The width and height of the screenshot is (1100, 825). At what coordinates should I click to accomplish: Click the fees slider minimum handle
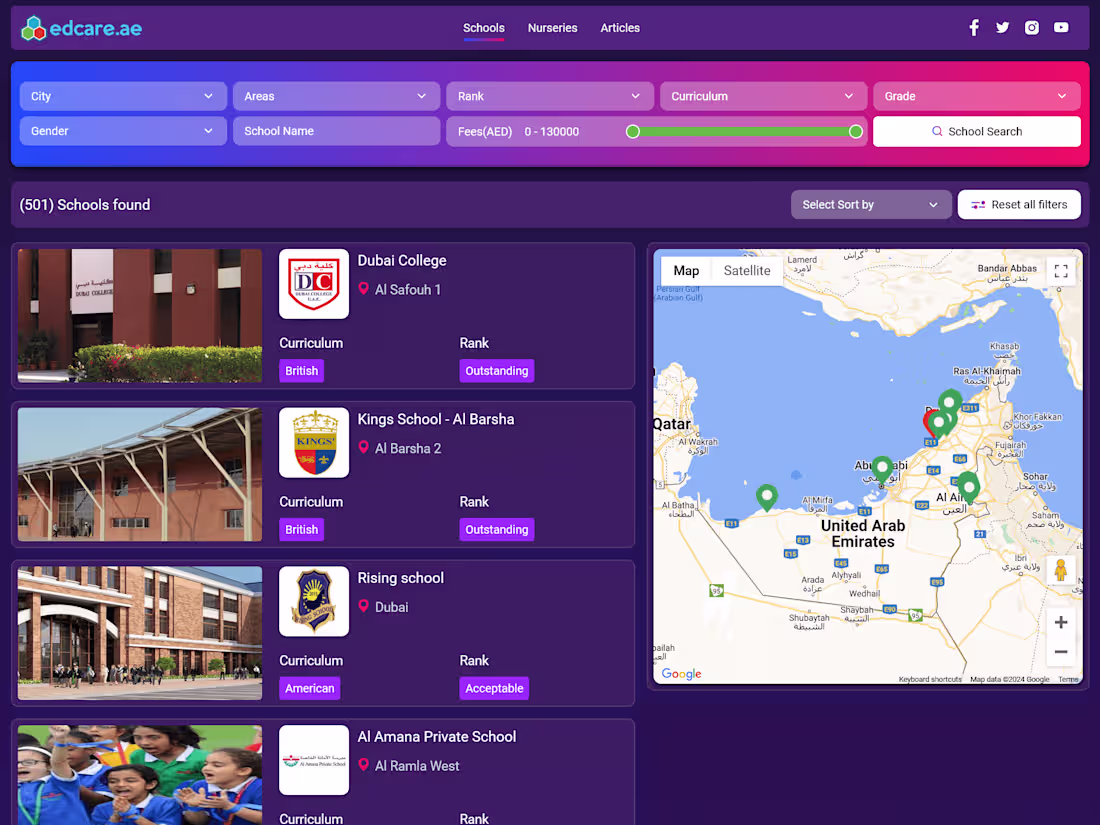[x=633, y=131]
